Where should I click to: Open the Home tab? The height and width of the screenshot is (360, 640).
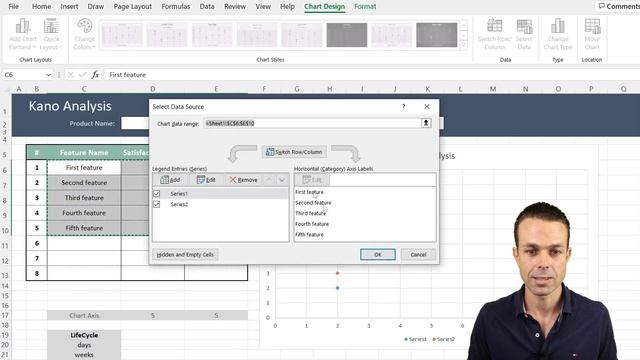tap(41, 6)
